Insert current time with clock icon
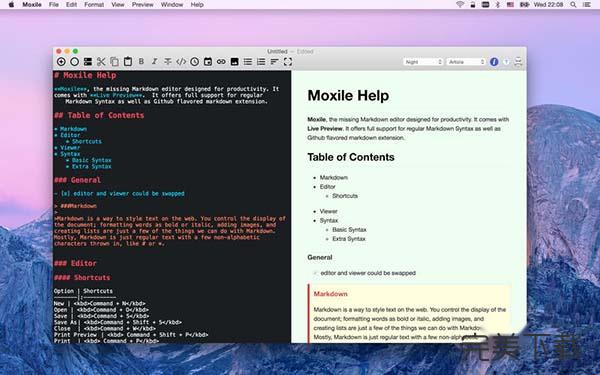 click(194, 62)
